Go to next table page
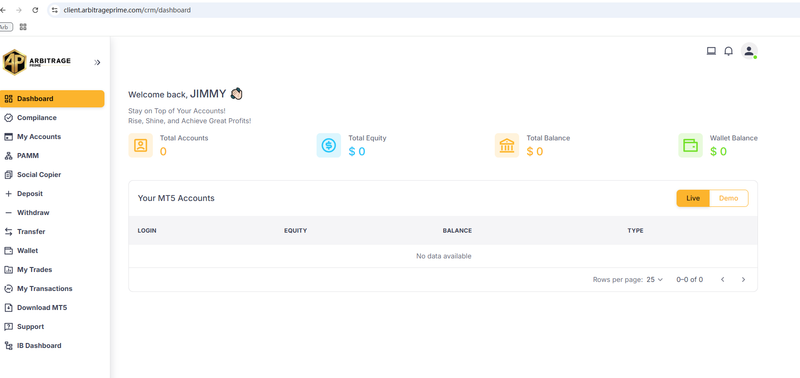The height and width of the screenshot is (378, 800). 743,280
